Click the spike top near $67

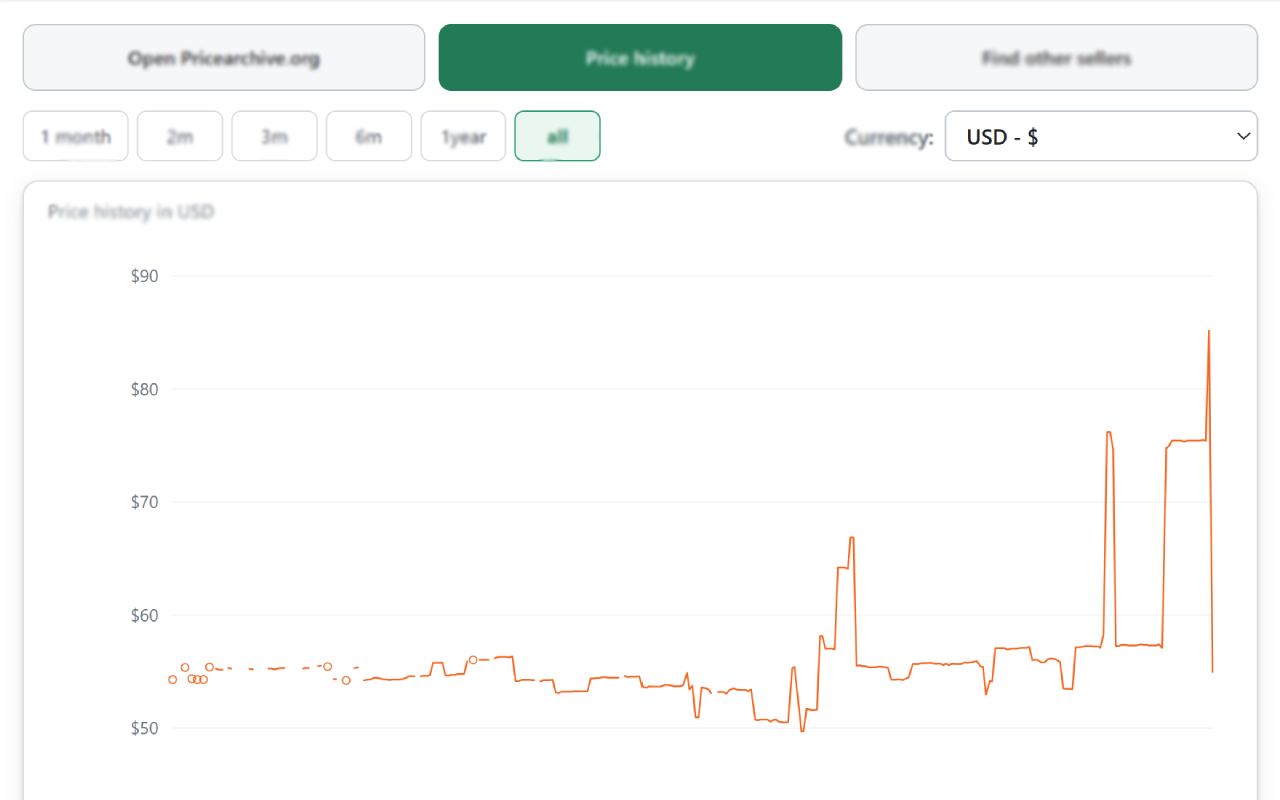pyautogui.click(x=851, y=538)
